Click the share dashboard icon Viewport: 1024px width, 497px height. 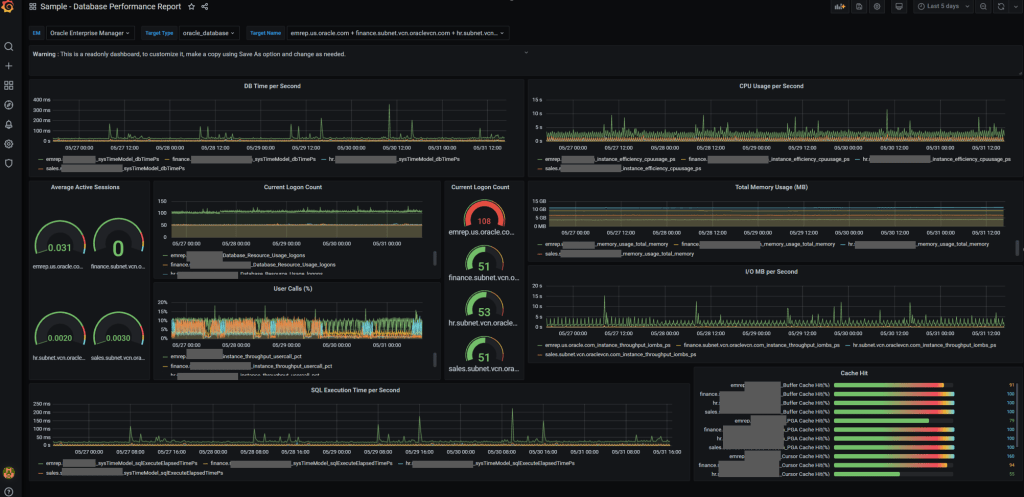coord(205,7)
